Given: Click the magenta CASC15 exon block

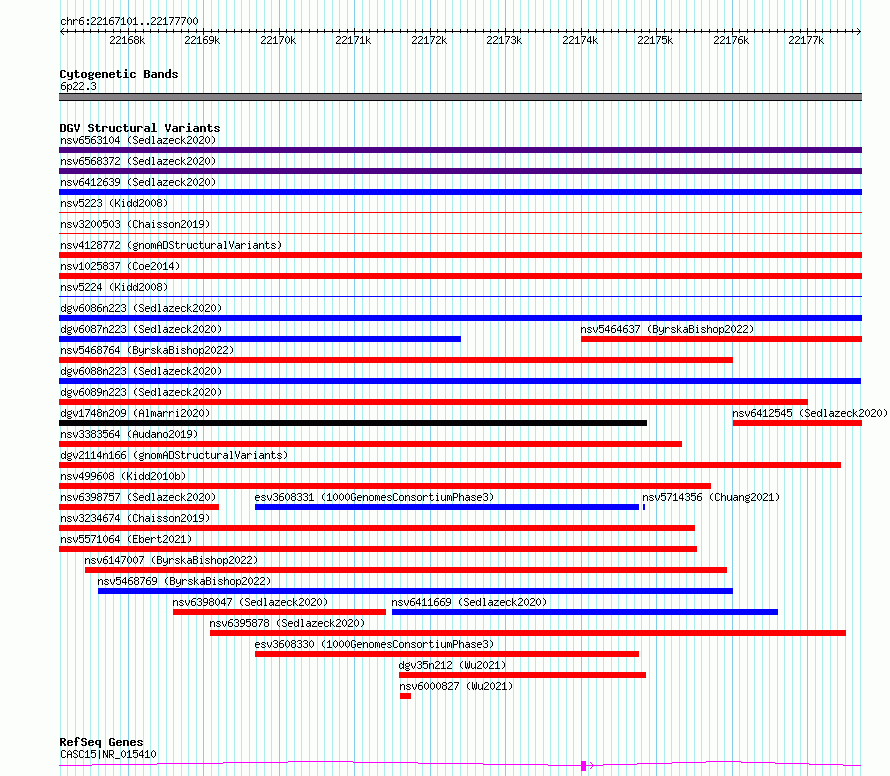Looking at the screenshot, I should point(583,766).
